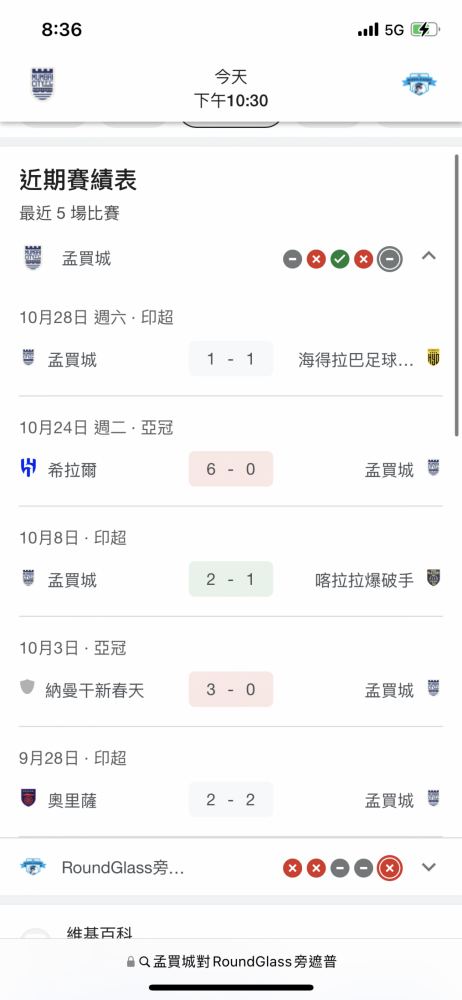Open the 6 - 0 Al Hilal match score
Viewport: 462px width, 1000px height.
pos(231,469)
